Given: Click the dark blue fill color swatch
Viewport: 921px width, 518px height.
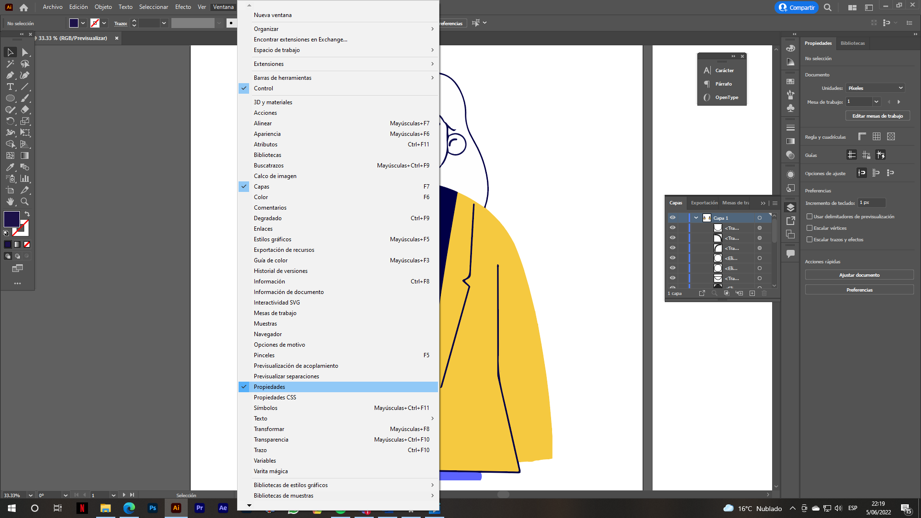Looking at the screenshot, I should tap(11, 219).
